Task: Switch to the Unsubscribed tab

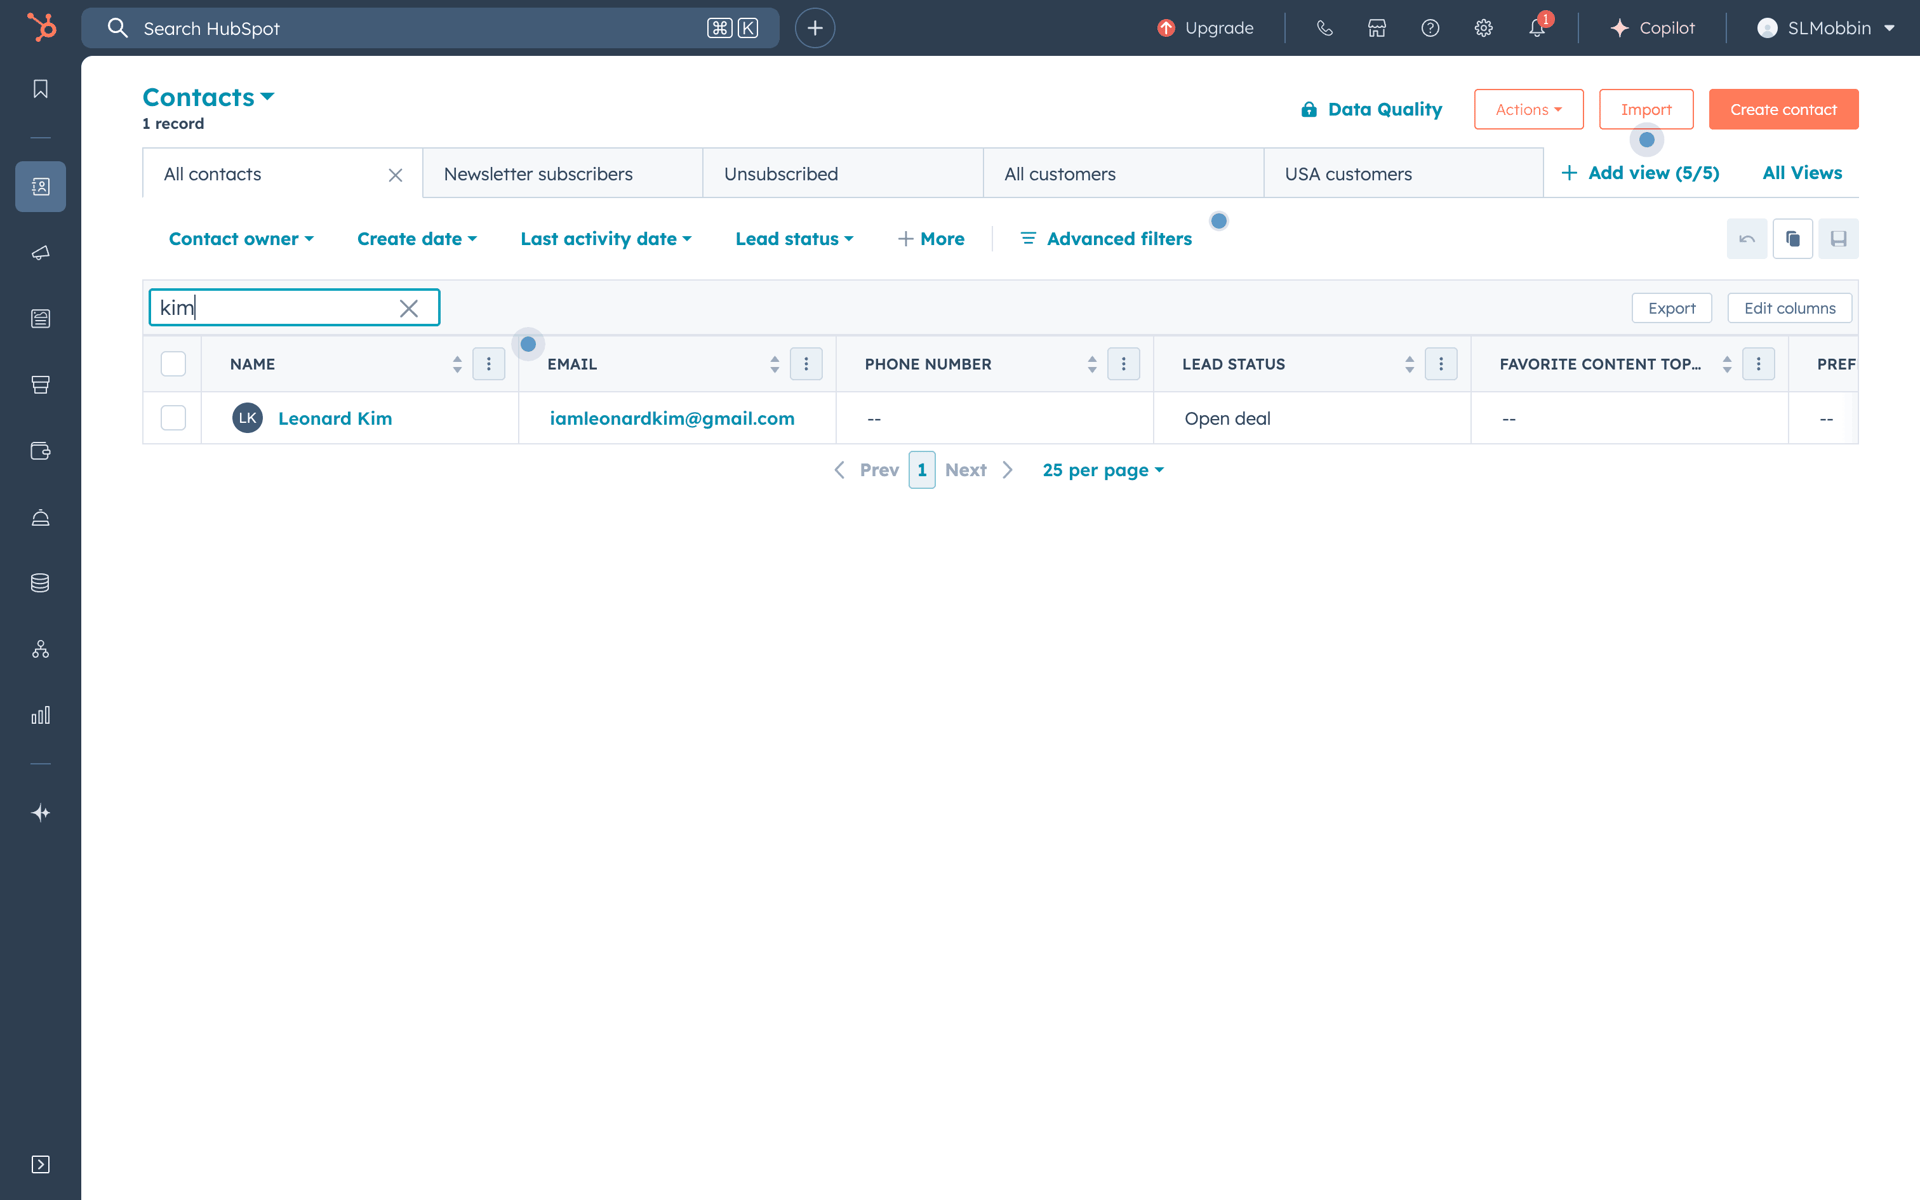Action: point(842,174)
